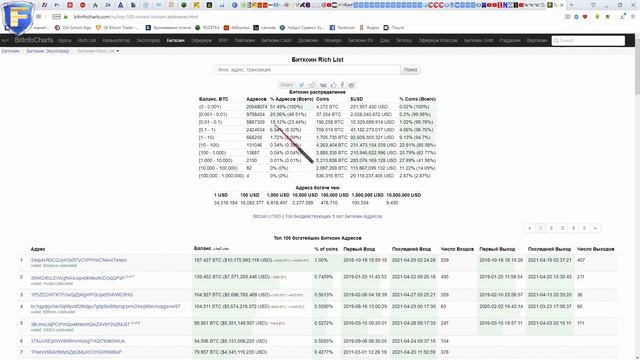Go to next page in pagination
The height and width of the screenshot is (360, 640).
[595, 228]
